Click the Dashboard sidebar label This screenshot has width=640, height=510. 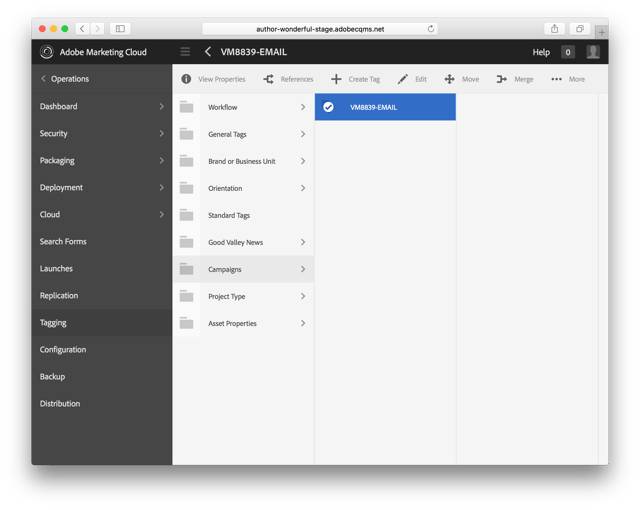click(58, 106)
